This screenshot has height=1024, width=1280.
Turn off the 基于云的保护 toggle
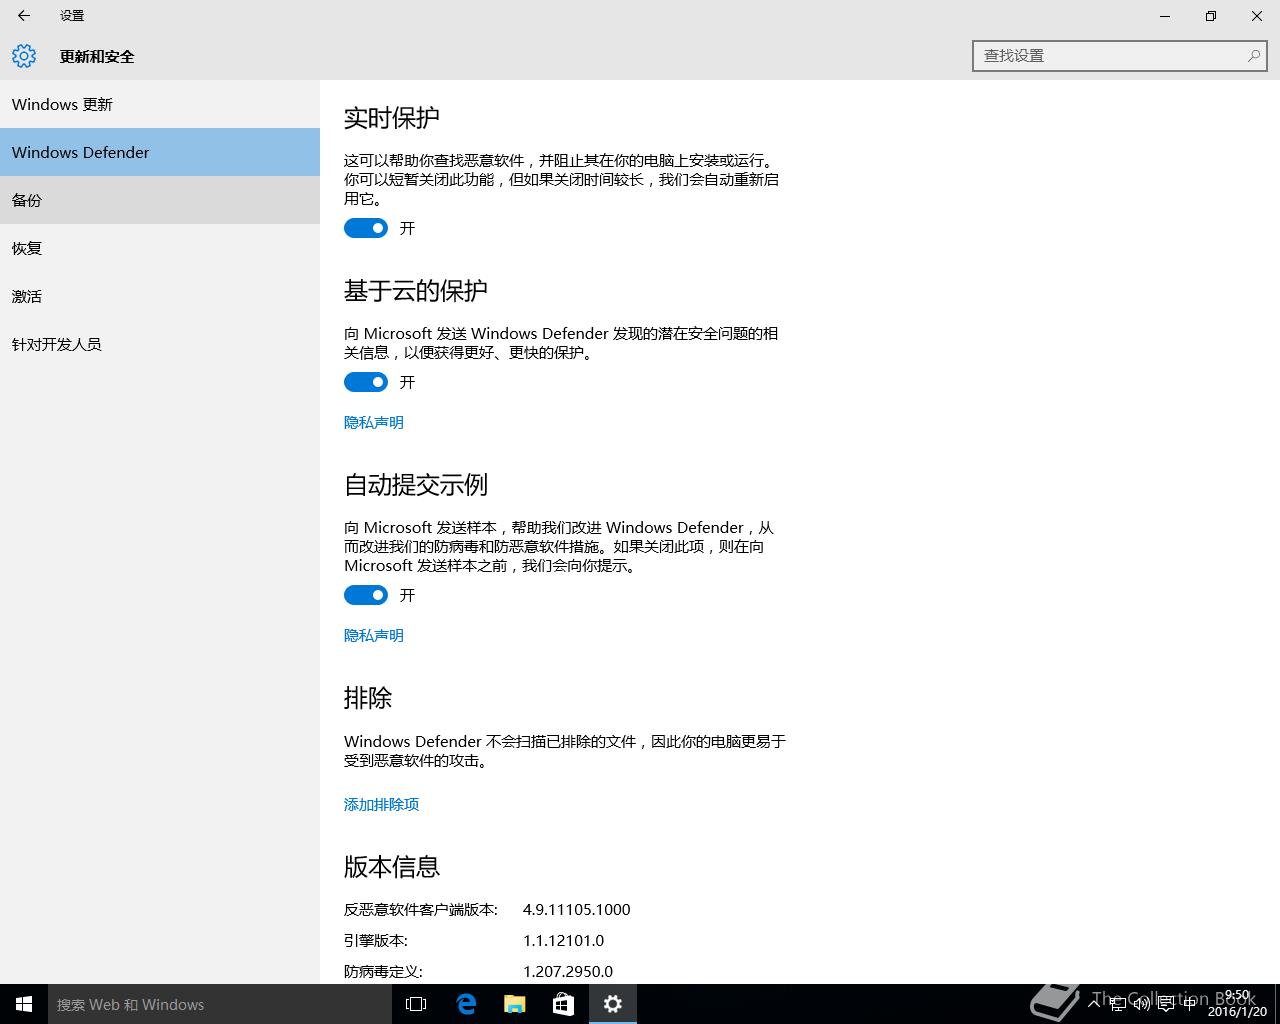click(x=366, y=382)
